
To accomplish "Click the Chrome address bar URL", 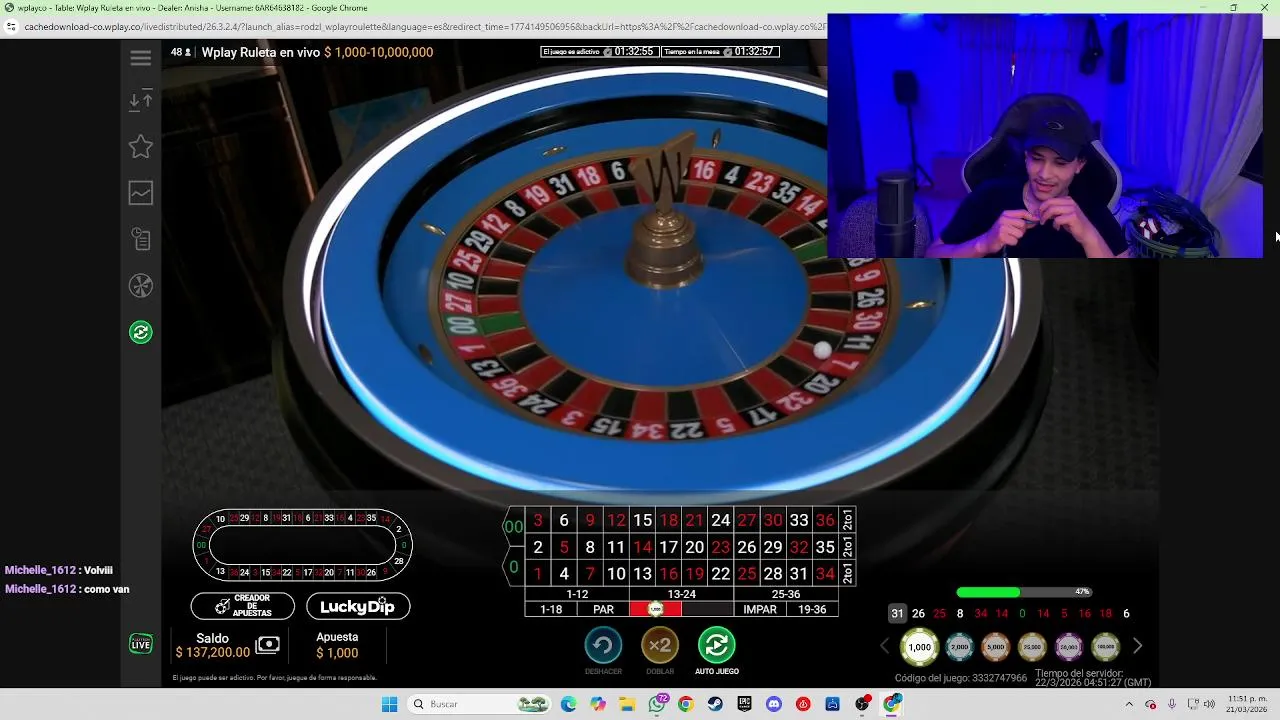I will click(x=425, y=27).
